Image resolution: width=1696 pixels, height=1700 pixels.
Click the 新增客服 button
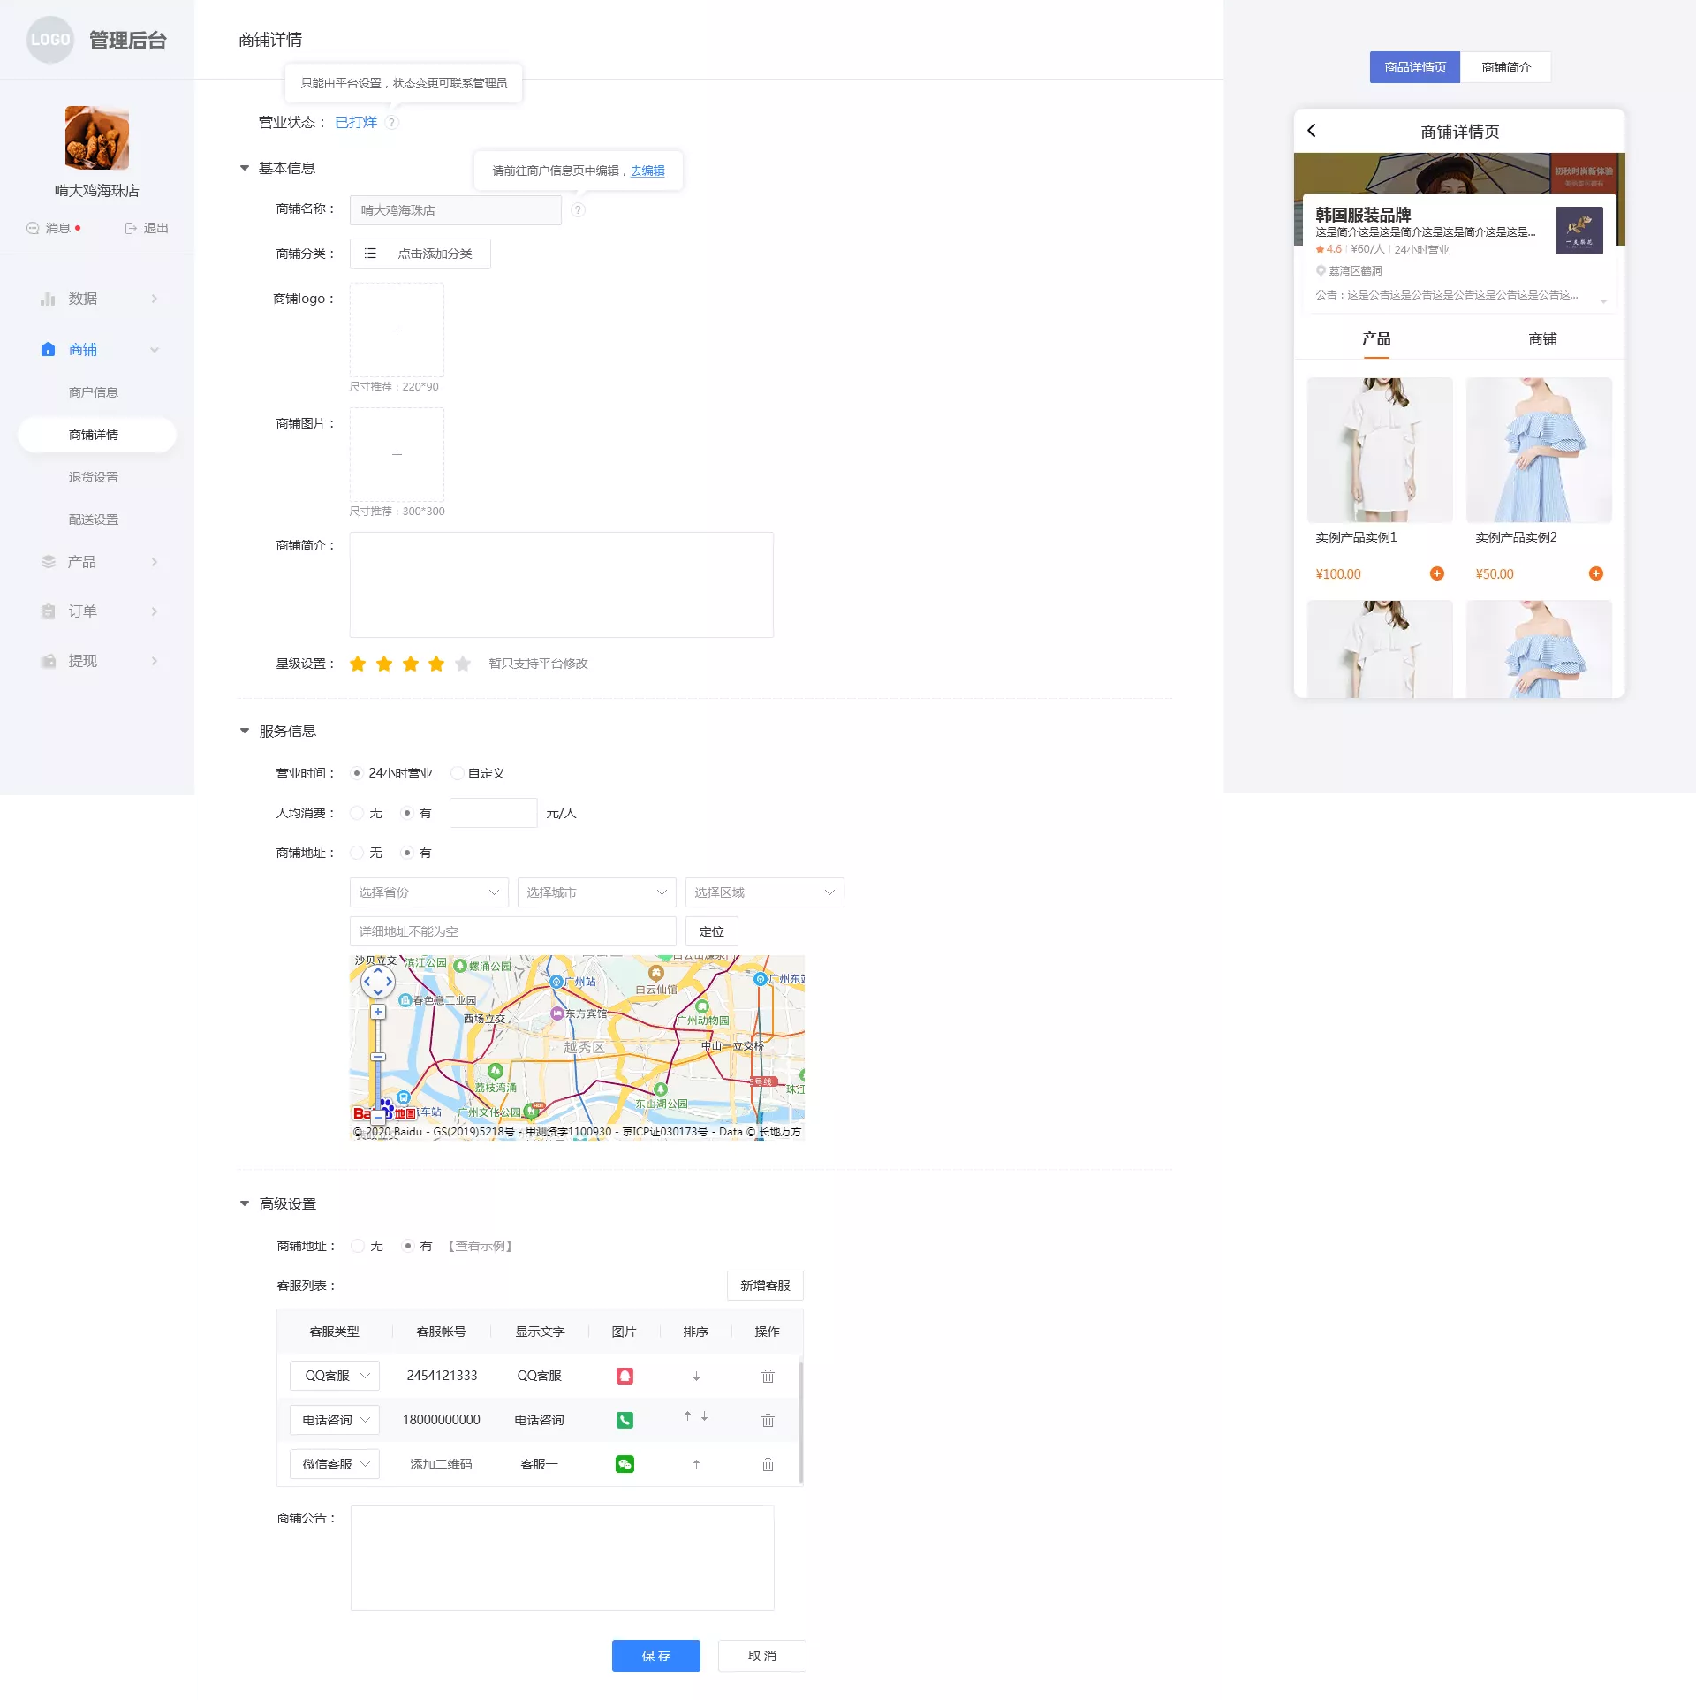(765, 1286)
